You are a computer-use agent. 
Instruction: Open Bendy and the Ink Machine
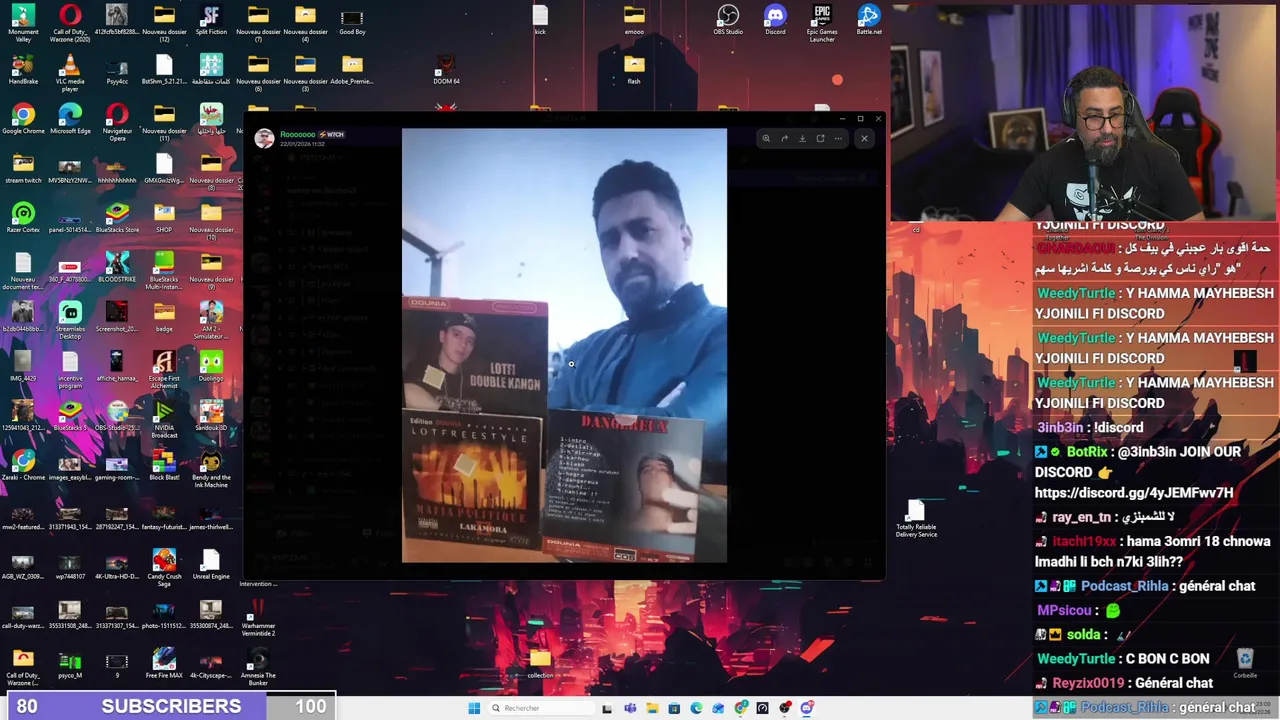point(211,469)
